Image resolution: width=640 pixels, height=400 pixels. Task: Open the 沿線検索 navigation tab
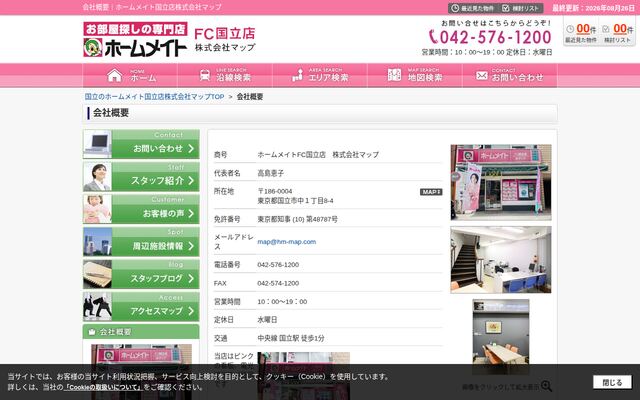[225, 76]
